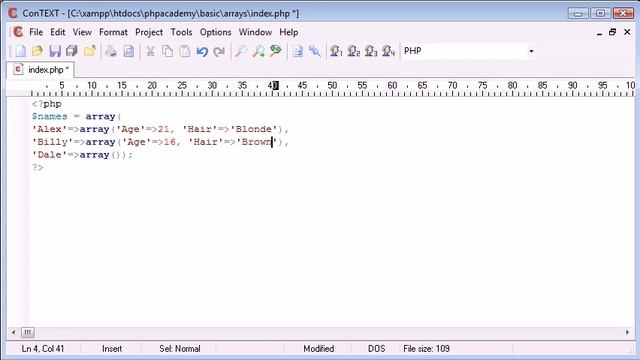
Task: Click the horizontal scrollbar left arrow
Action: click(x=13, y=332)
